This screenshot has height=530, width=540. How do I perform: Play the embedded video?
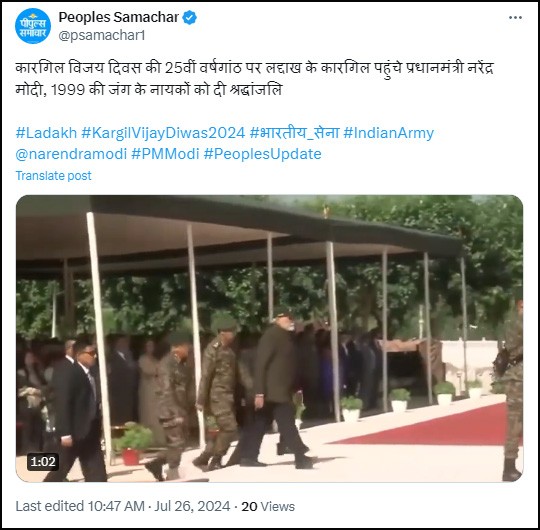pyautogui.click(x=269, y=339)
